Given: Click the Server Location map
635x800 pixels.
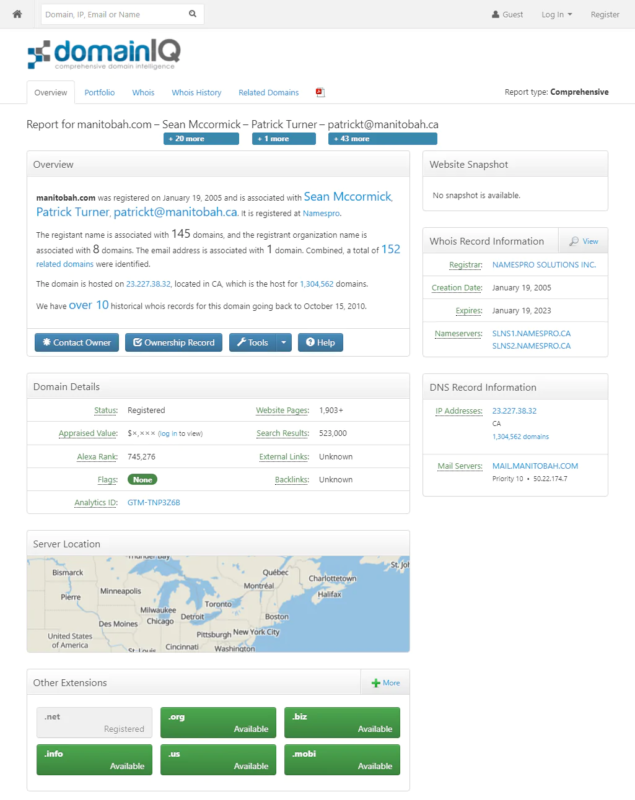Looking at the screenshot, I should coord(218,604).
